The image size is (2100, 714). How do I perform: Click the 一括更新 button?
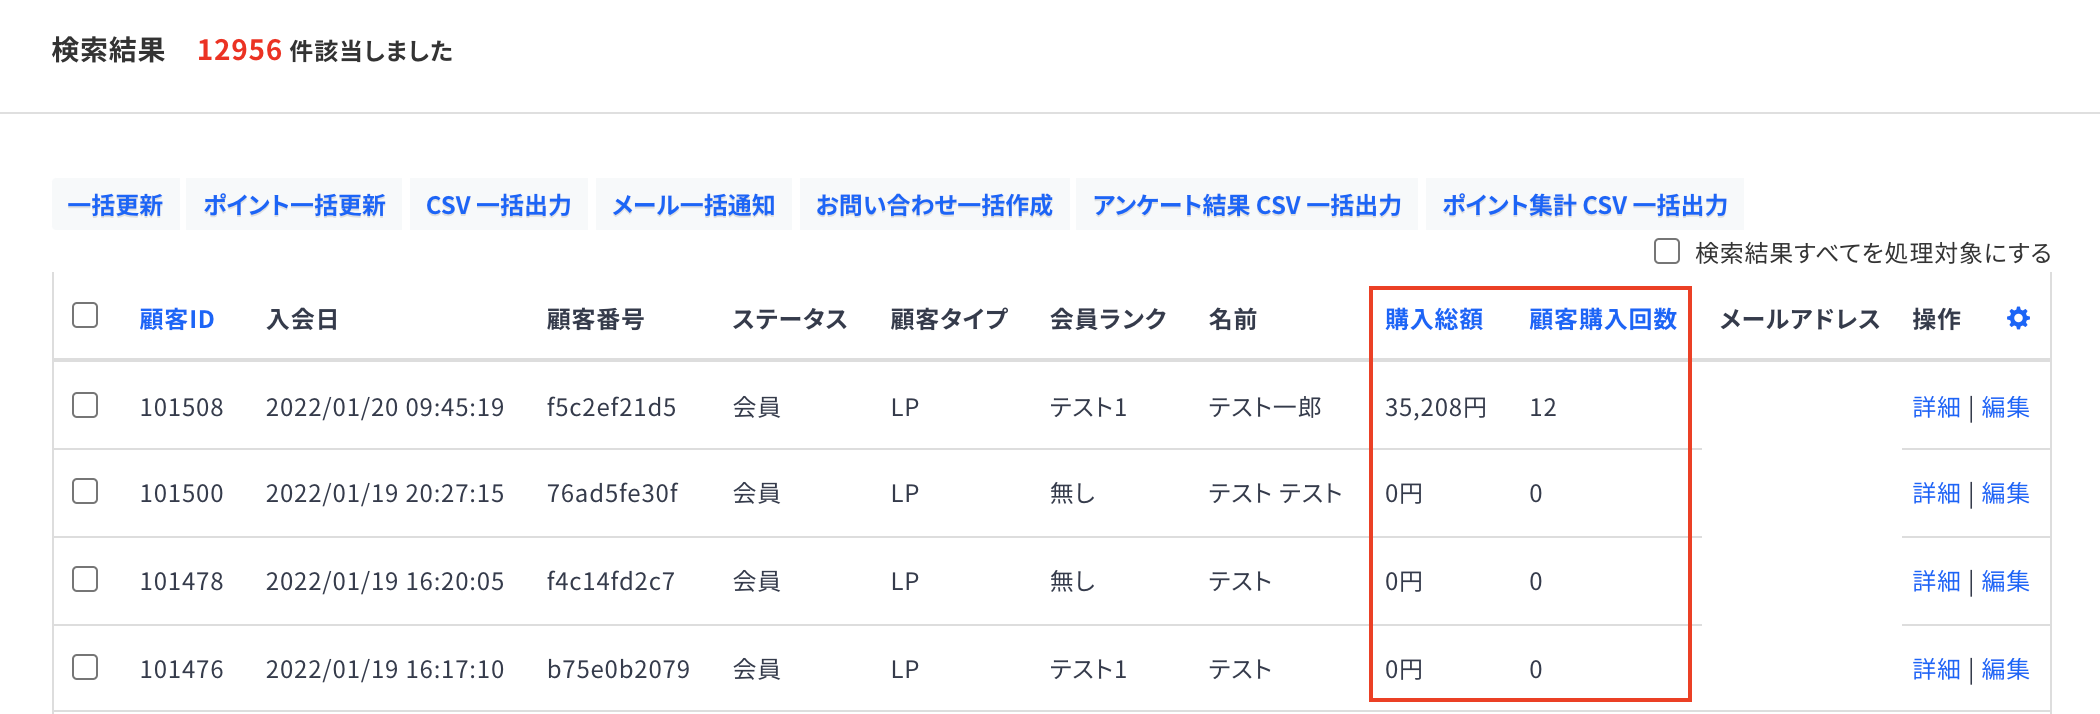click(x=115, y=205)
